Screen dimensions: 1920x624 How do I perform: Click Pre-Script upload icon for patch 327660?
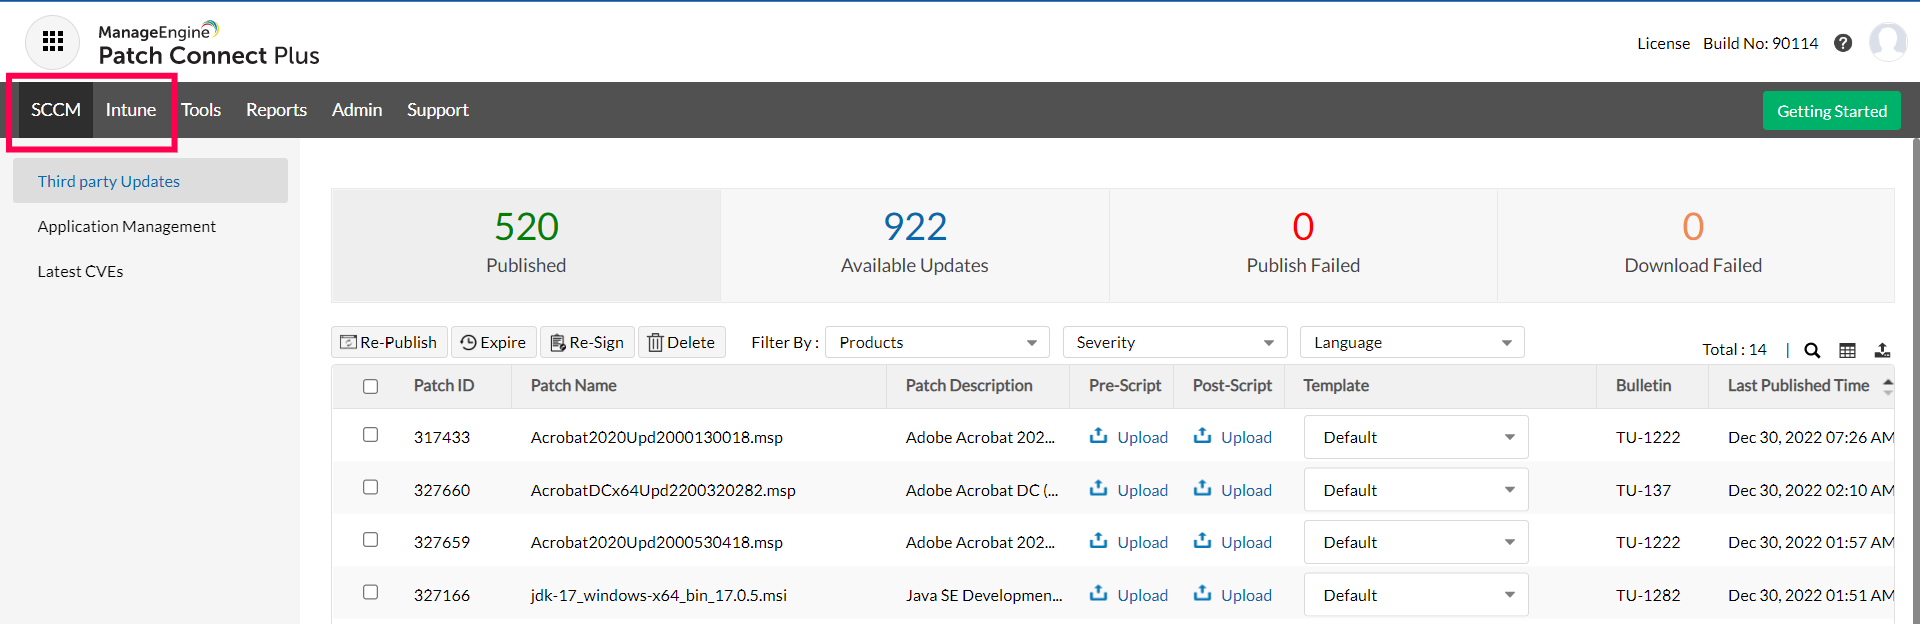click(1098, 489)
